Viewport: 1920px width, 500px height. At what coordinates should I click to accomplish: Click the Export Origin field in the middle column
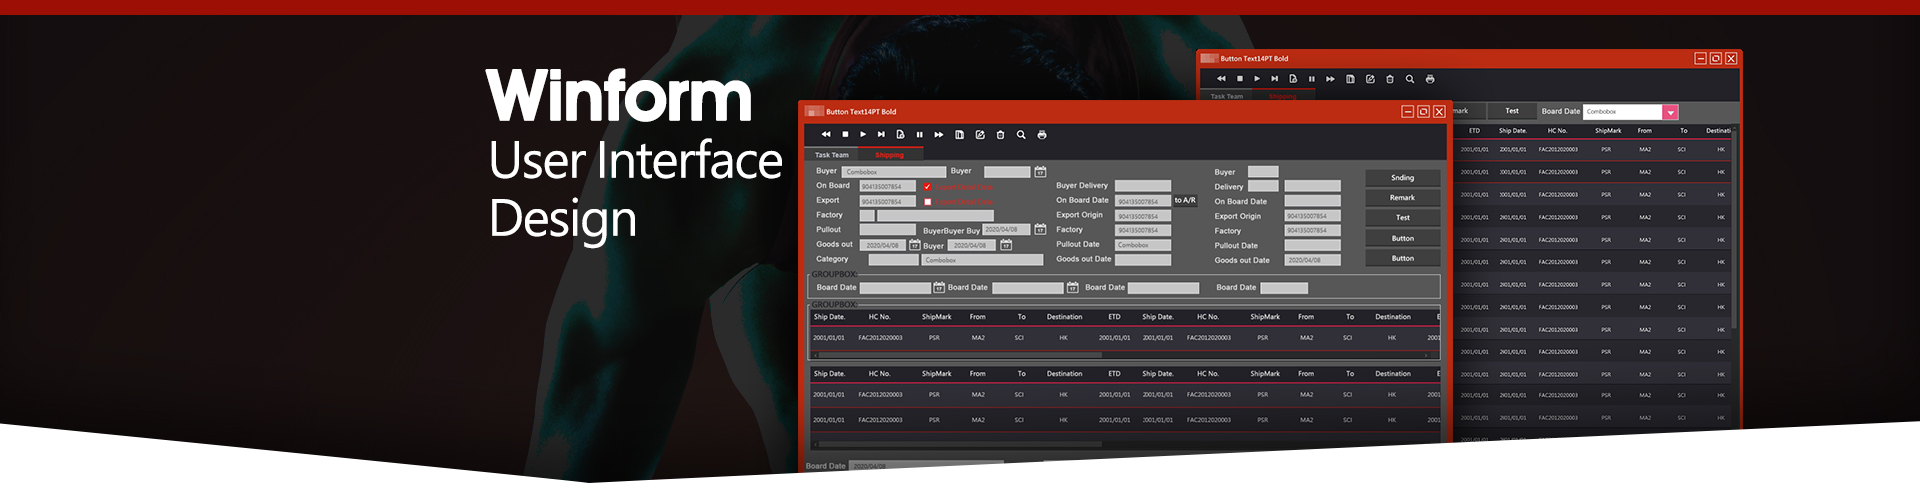[x=1143, y=216]
